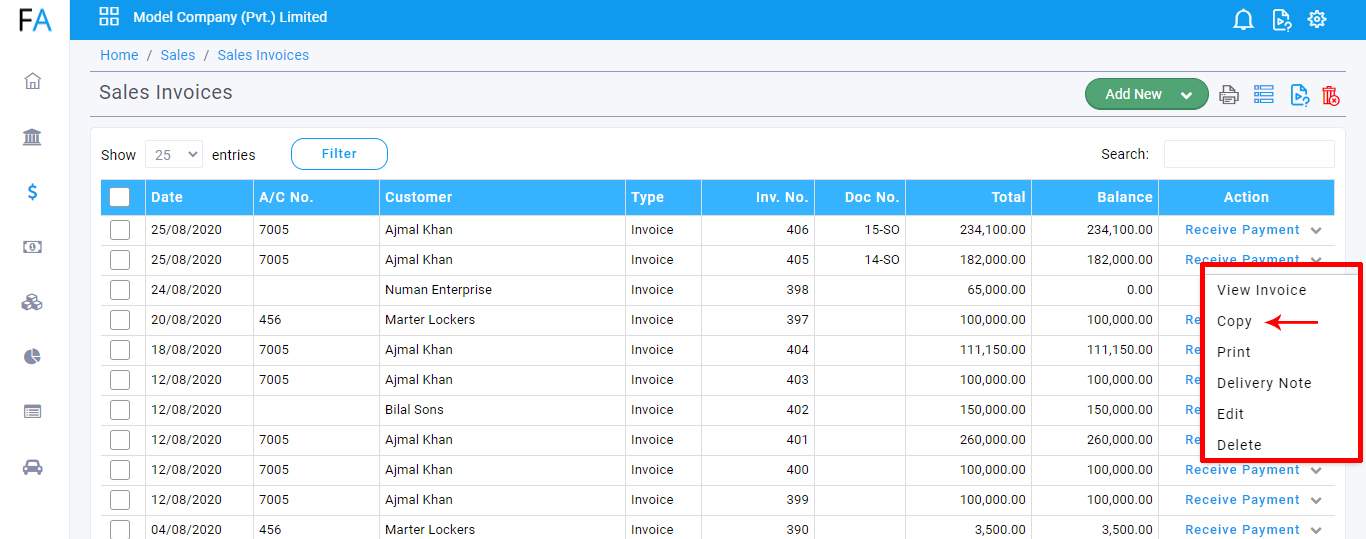Viewport: 1366px width, 539px height.
Task: Choose Delivery Note from the menu
Action: [1264, 383]
